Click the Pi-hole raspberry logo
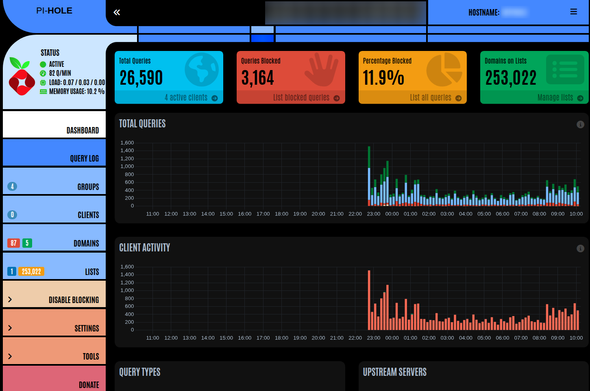 (x=21, y=76)
